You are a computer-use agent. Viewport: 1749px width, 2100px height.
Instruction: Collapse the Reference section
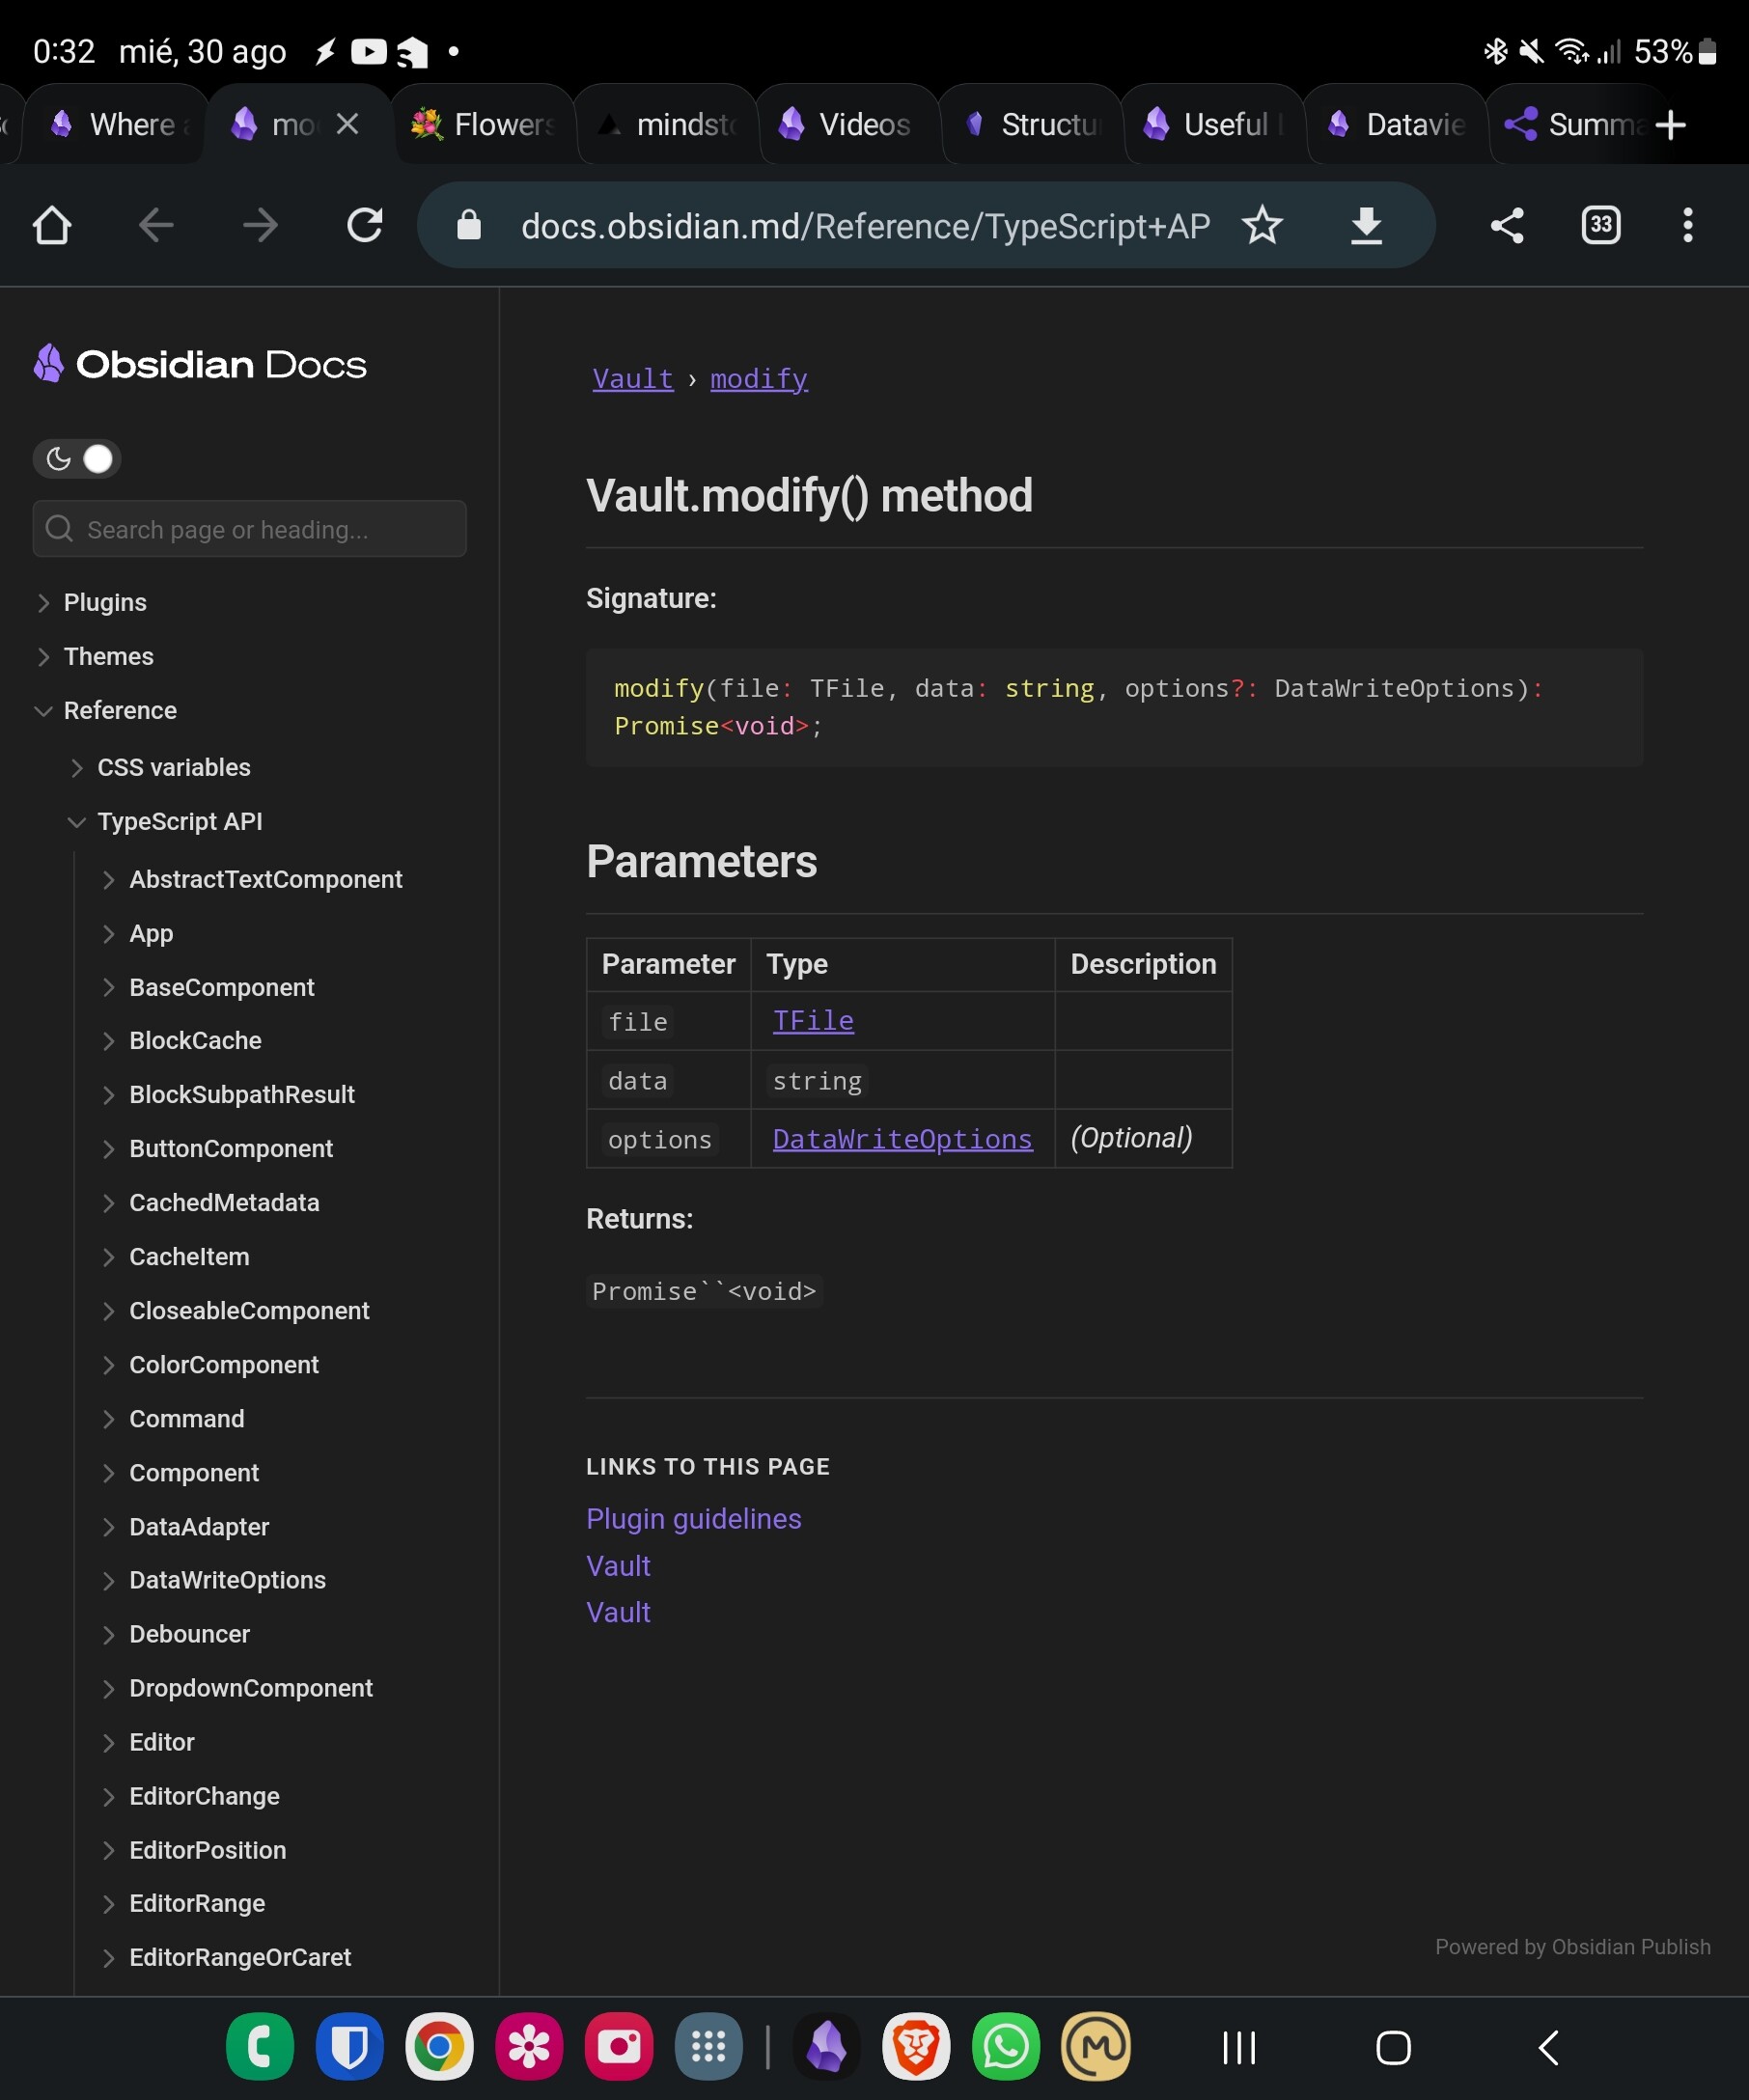[x=43, y=710]
